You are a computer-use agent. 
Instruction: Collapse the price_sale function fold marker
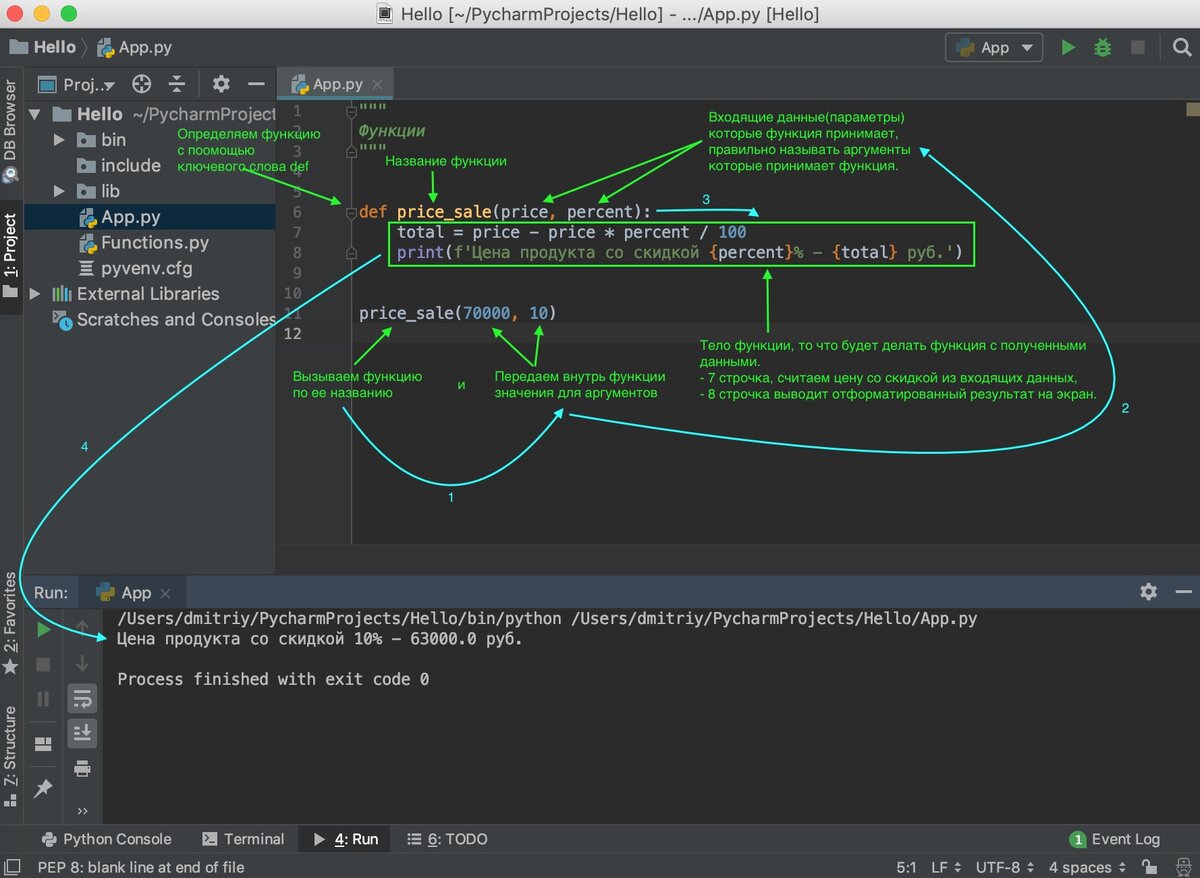point(351,212)
